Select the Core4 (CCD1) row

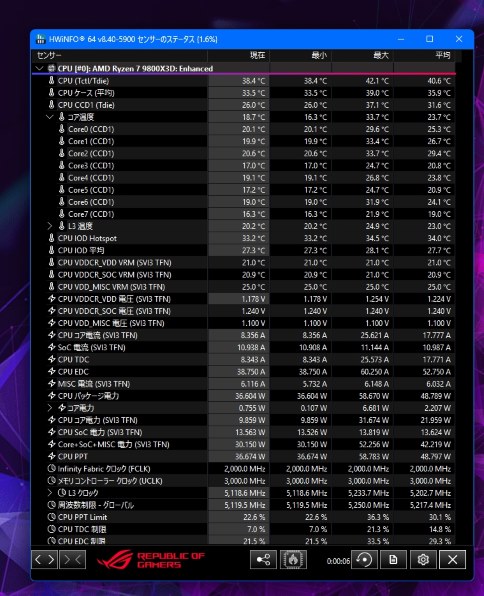[x=244, y=178]
